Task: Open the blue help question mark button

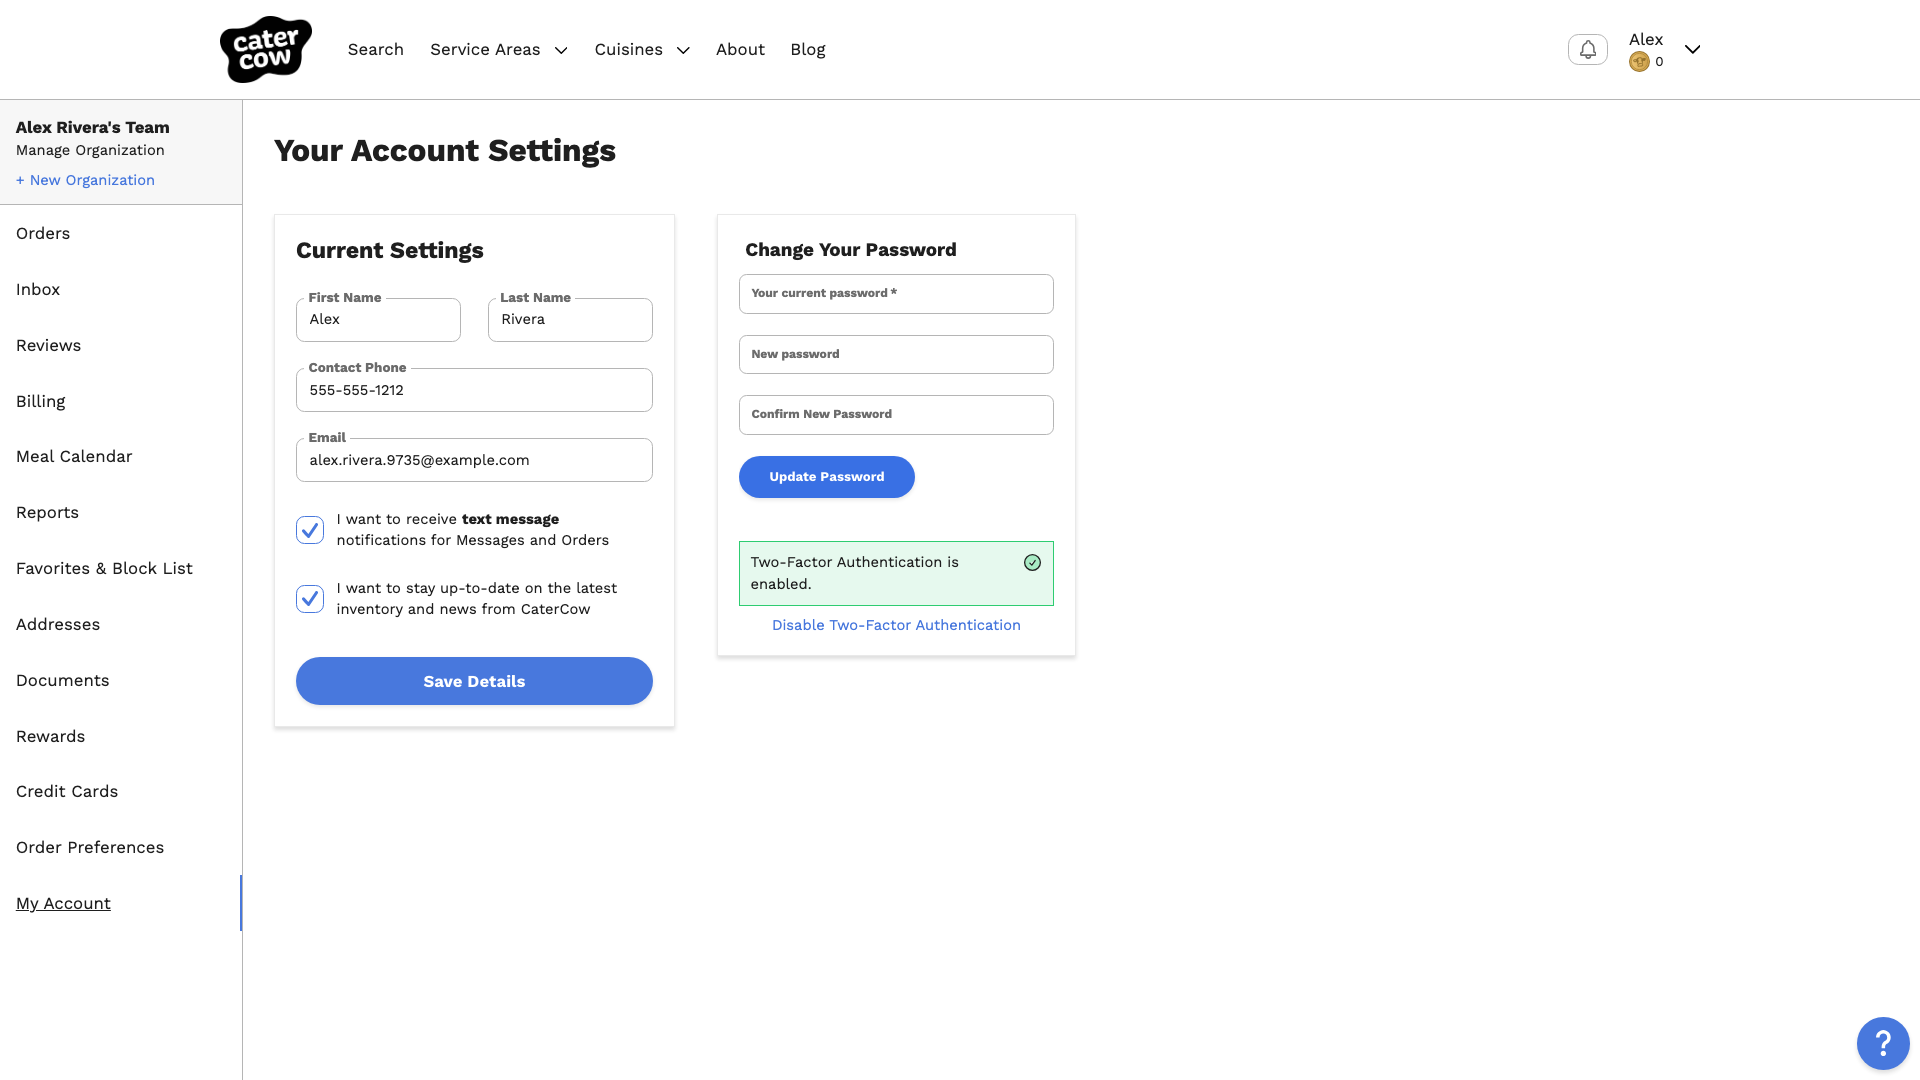Action: (x=1883, y=1043)
